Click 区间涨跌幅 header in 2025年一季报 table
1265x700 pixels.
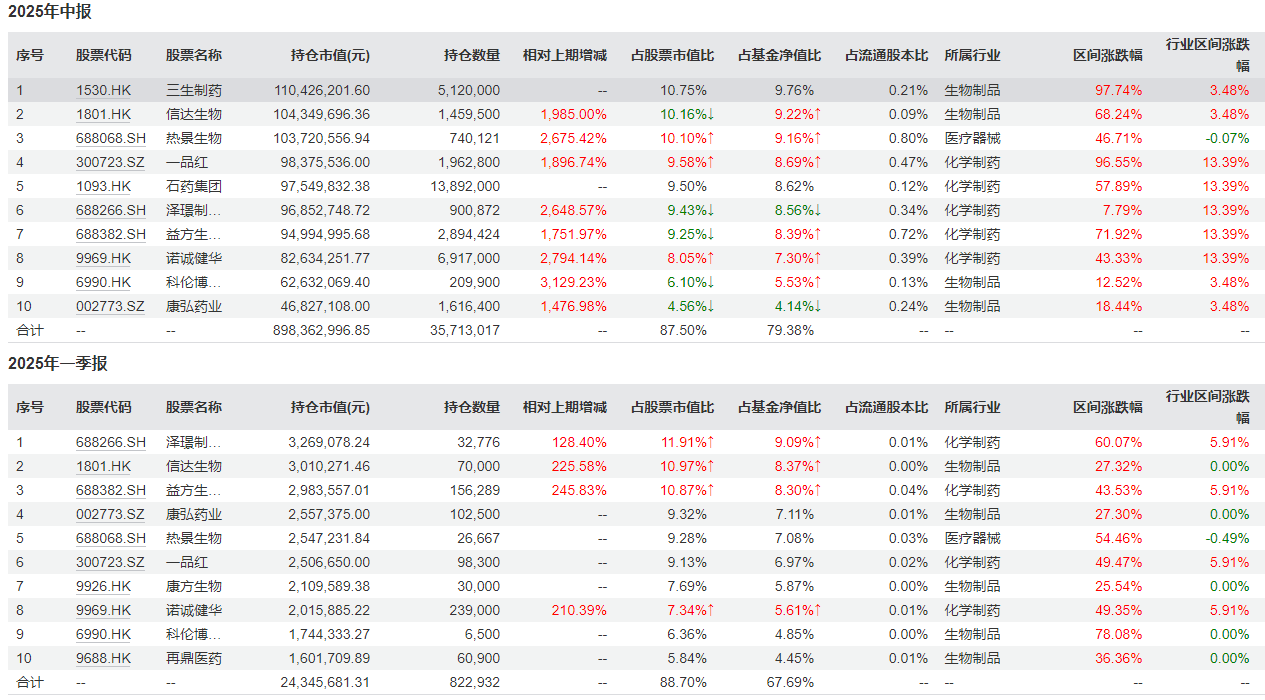[1108, 407]
